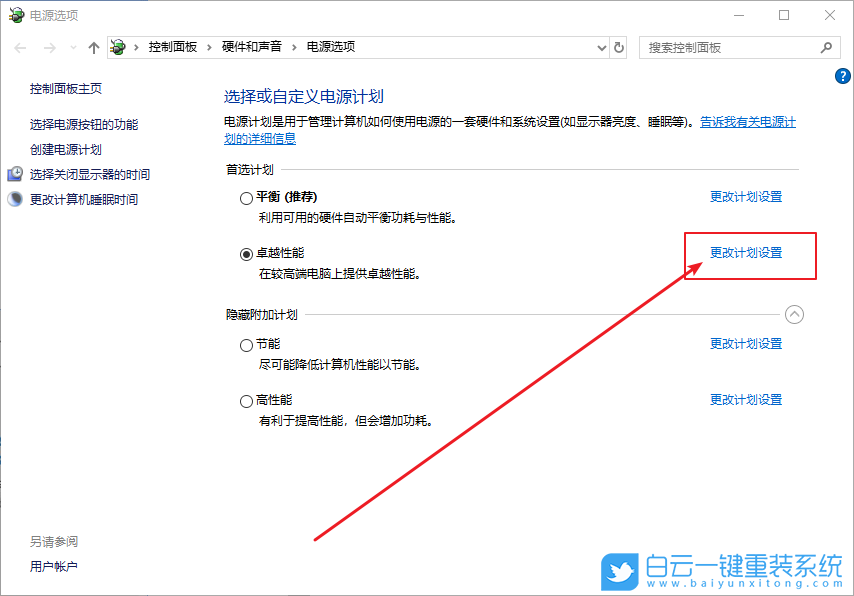Select the 节能 power plan
Screen dimensions: 854x596
[246, 343]
